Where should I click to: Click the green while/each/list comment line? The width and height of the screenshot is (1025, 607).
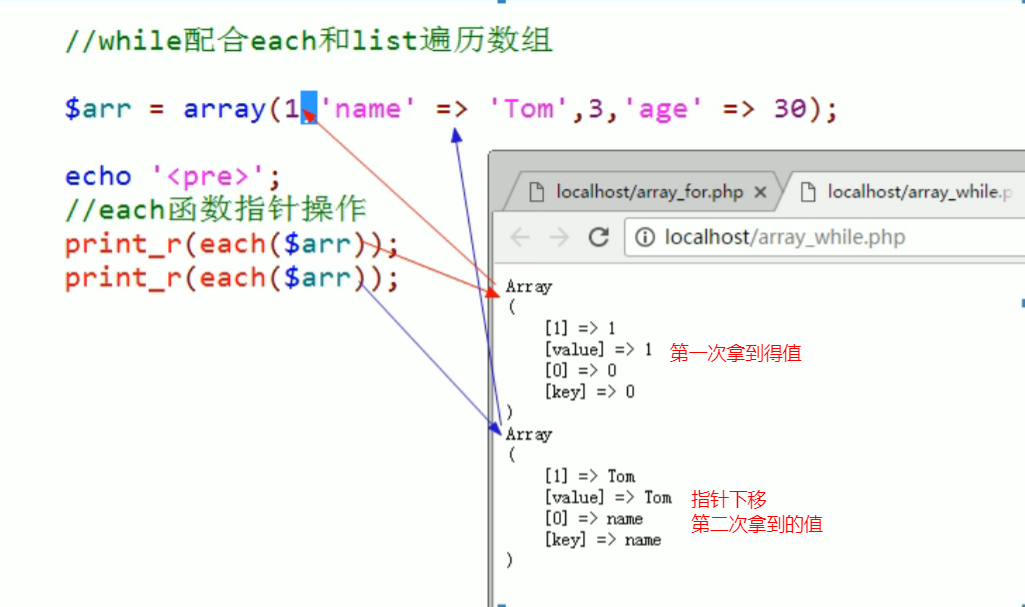tap(308, 41)
